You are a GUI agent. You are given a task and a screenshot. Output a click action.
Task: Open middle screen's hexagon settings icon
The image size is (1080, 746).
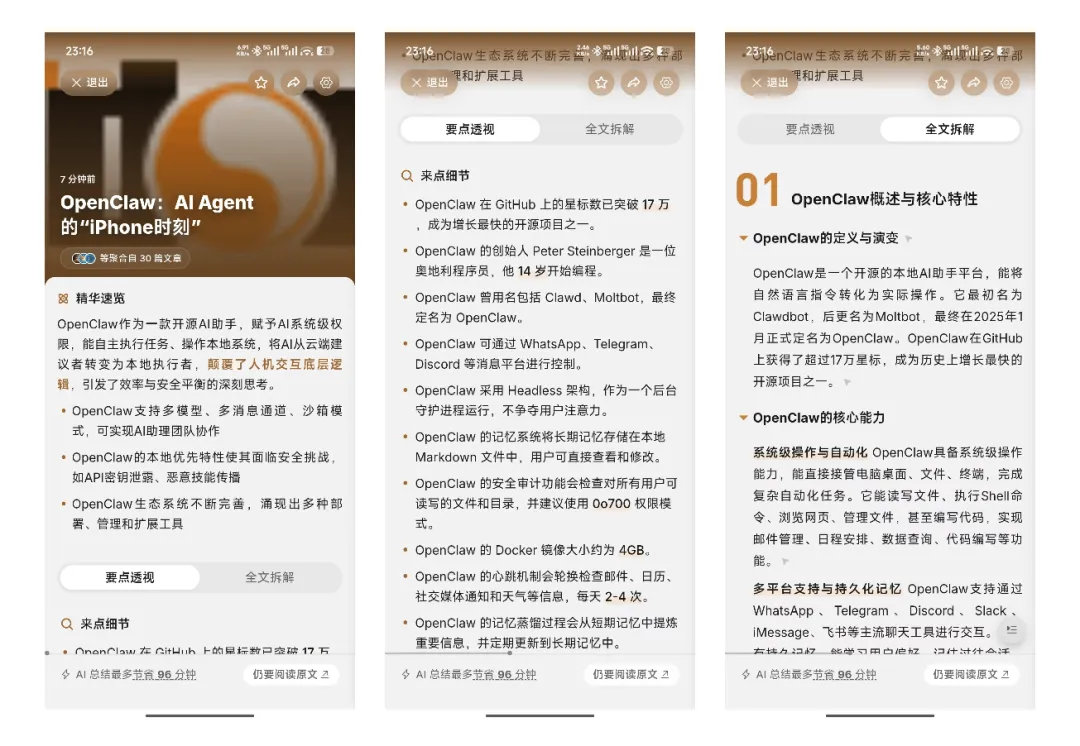tap(666, 83)
